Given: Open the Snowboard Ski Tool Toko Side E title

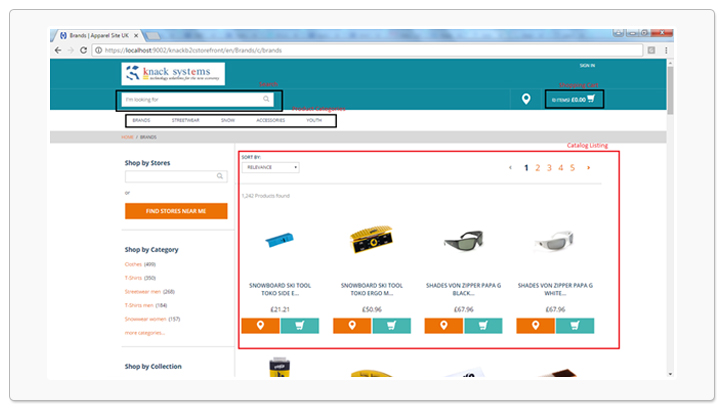Looking at the screenshot, I should point(280,289).
